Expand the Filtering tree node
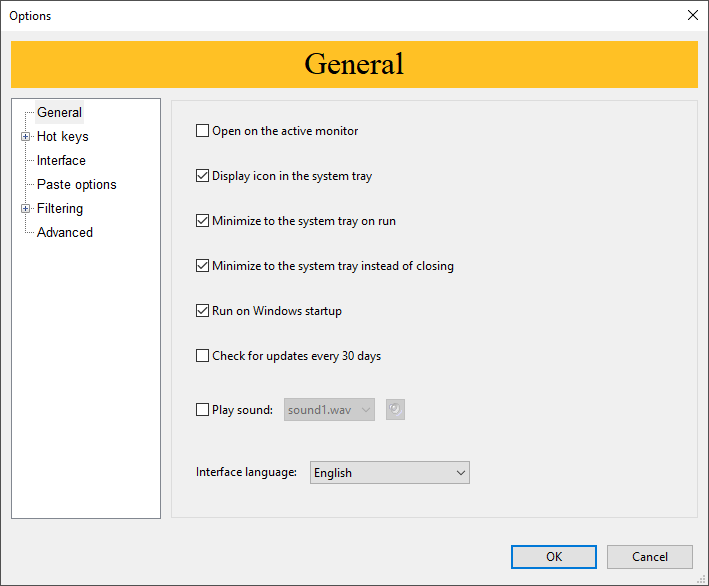The height and width of the screenshot is (586, 709). coord(25,208)
